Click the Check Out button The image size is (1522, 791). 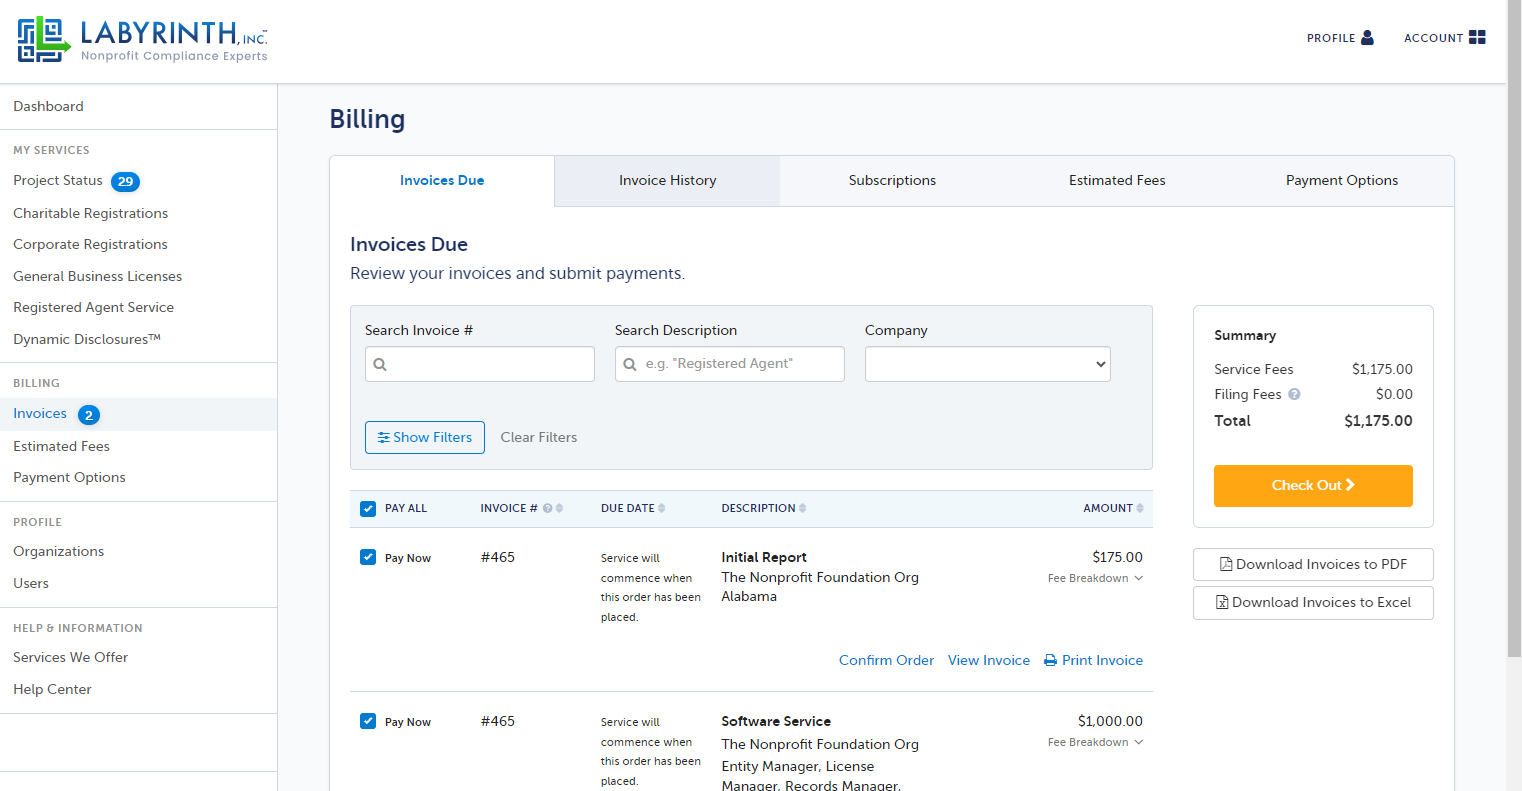1313,486
